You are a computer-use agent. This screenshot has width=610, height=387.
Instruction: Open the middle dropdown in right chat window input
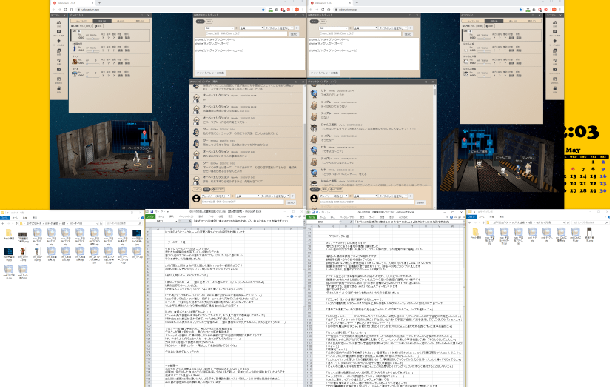pyautogui.click(x=365, y=196)
